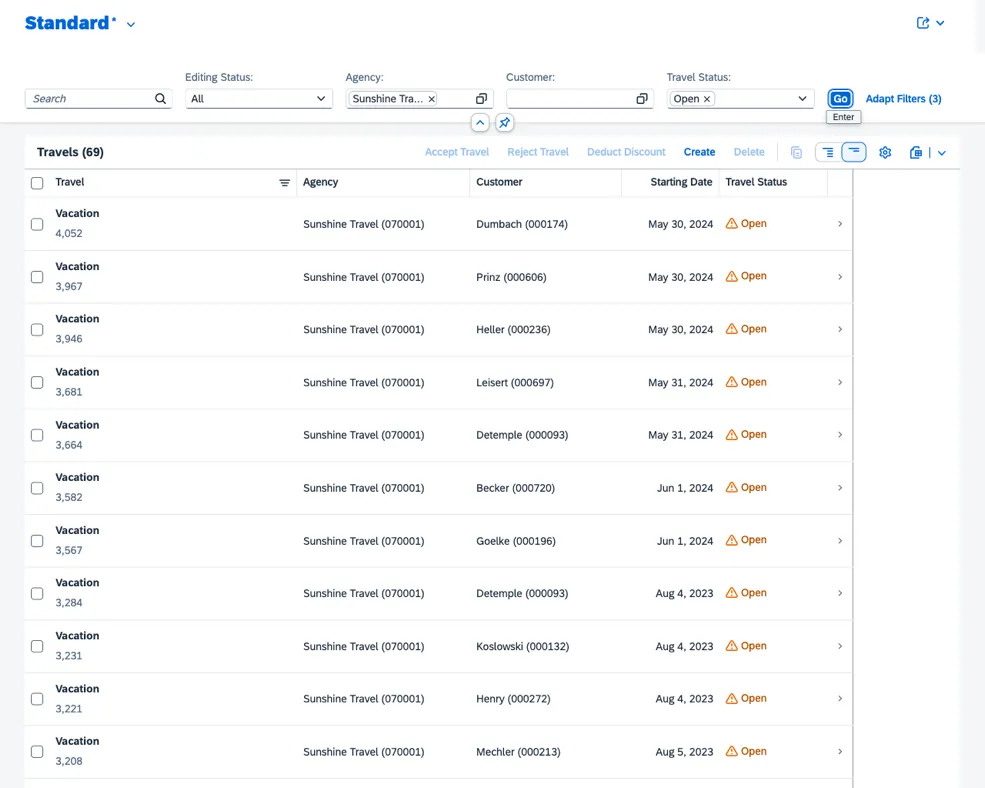Image resolution: width=985 pixels, height=788 pixels.
Task: Show more details per row toggle
Action: click(828, 153)
